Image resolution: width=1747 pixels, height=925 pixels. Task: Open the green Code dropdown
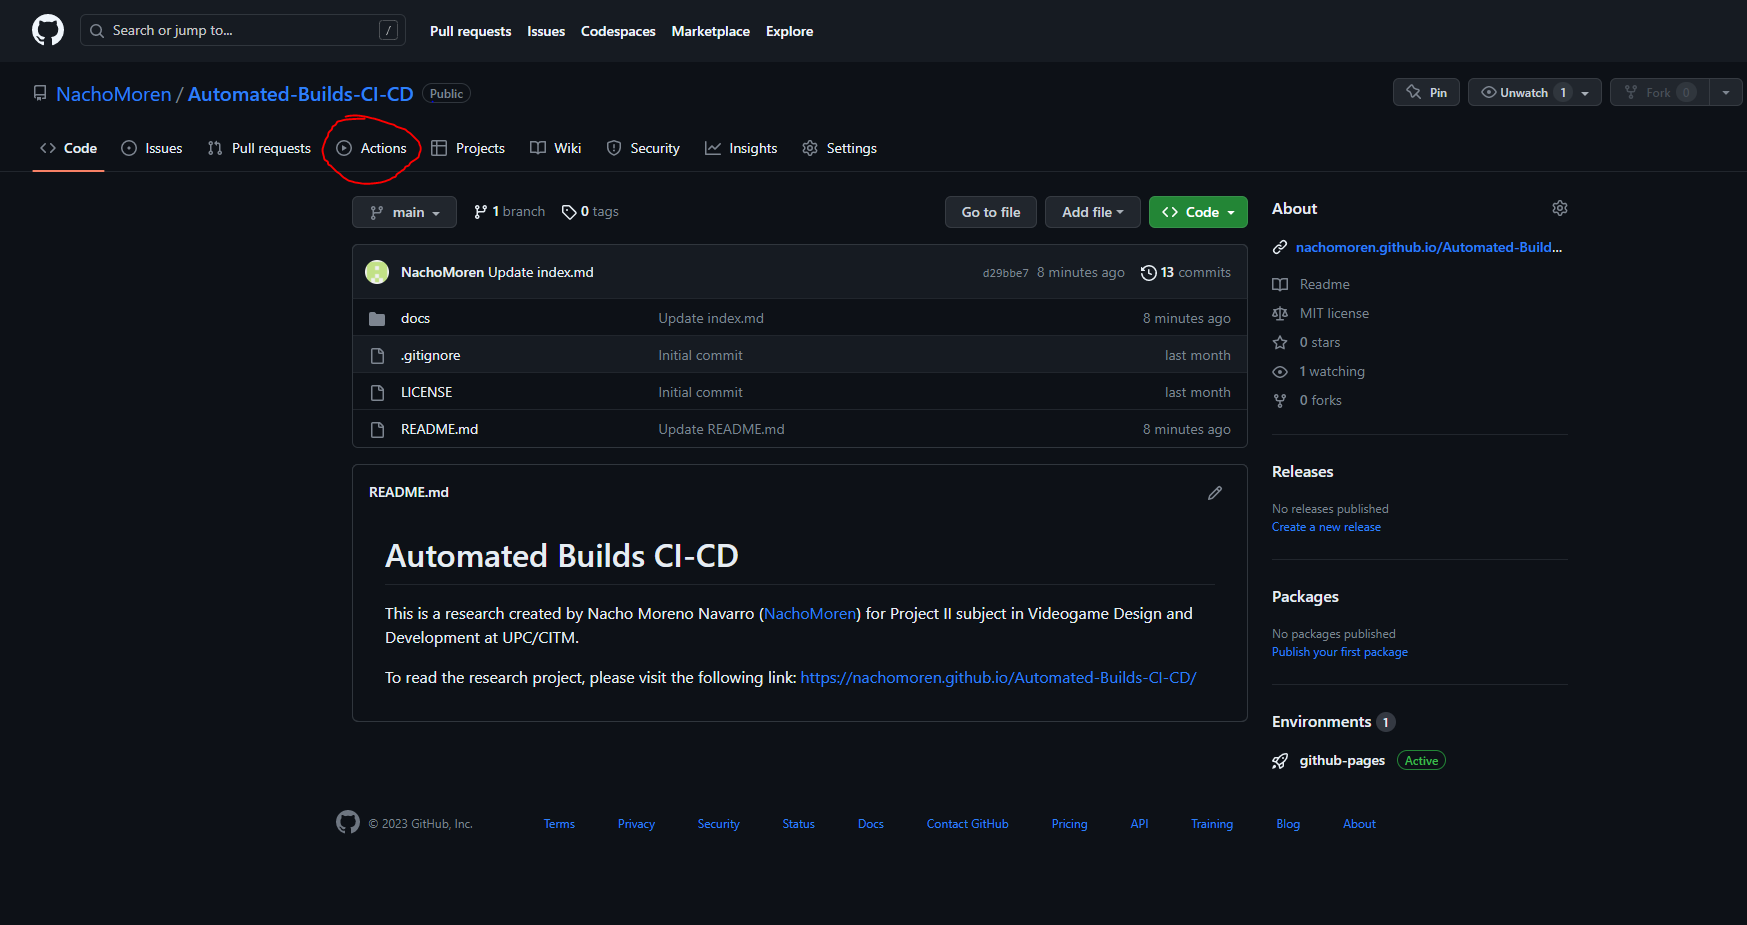[1198, 212]
